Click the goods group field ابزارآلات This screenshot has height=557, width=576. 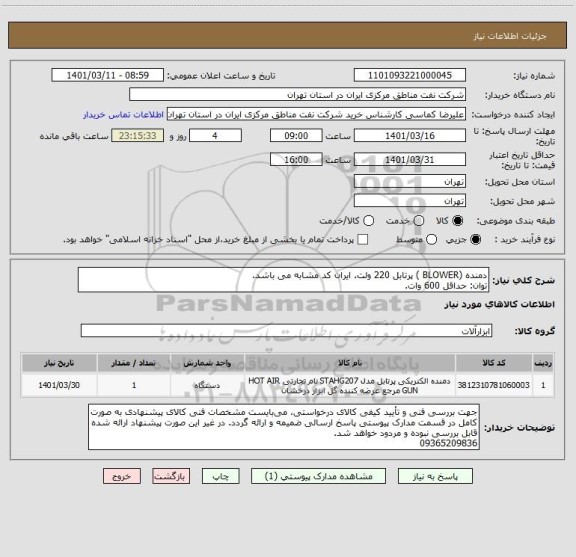(287, 331)
